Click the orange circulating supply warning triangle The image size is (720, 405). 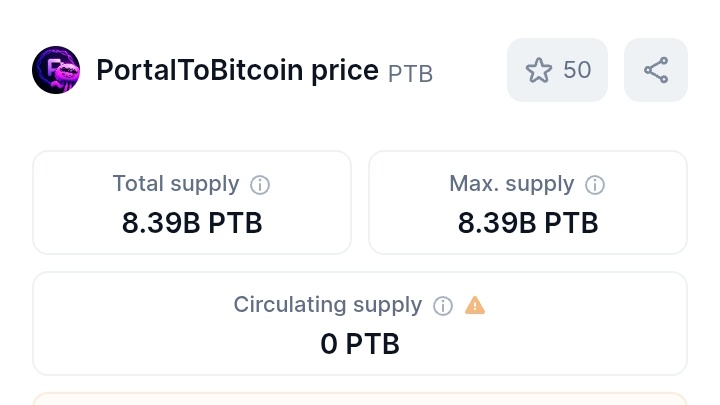tap(475, 305)
